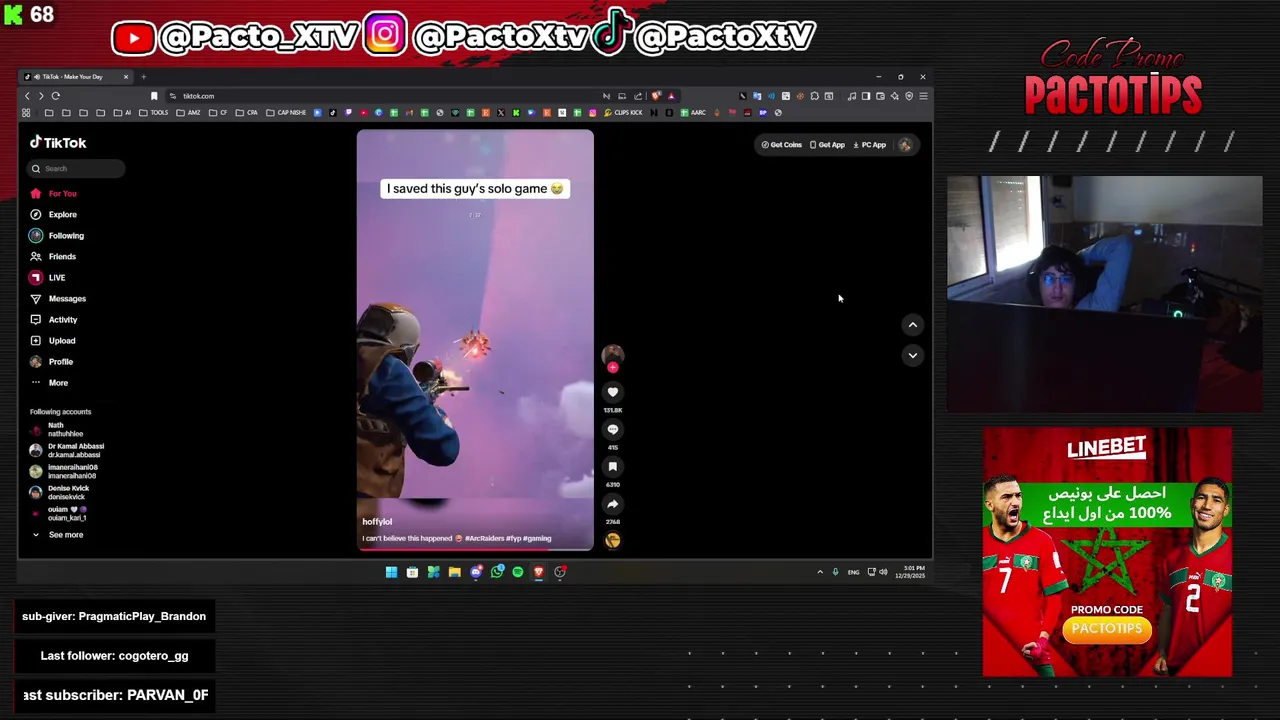Open Profile from the sidebar
This screenshot has width=1280, height=720.
(51, 361)
